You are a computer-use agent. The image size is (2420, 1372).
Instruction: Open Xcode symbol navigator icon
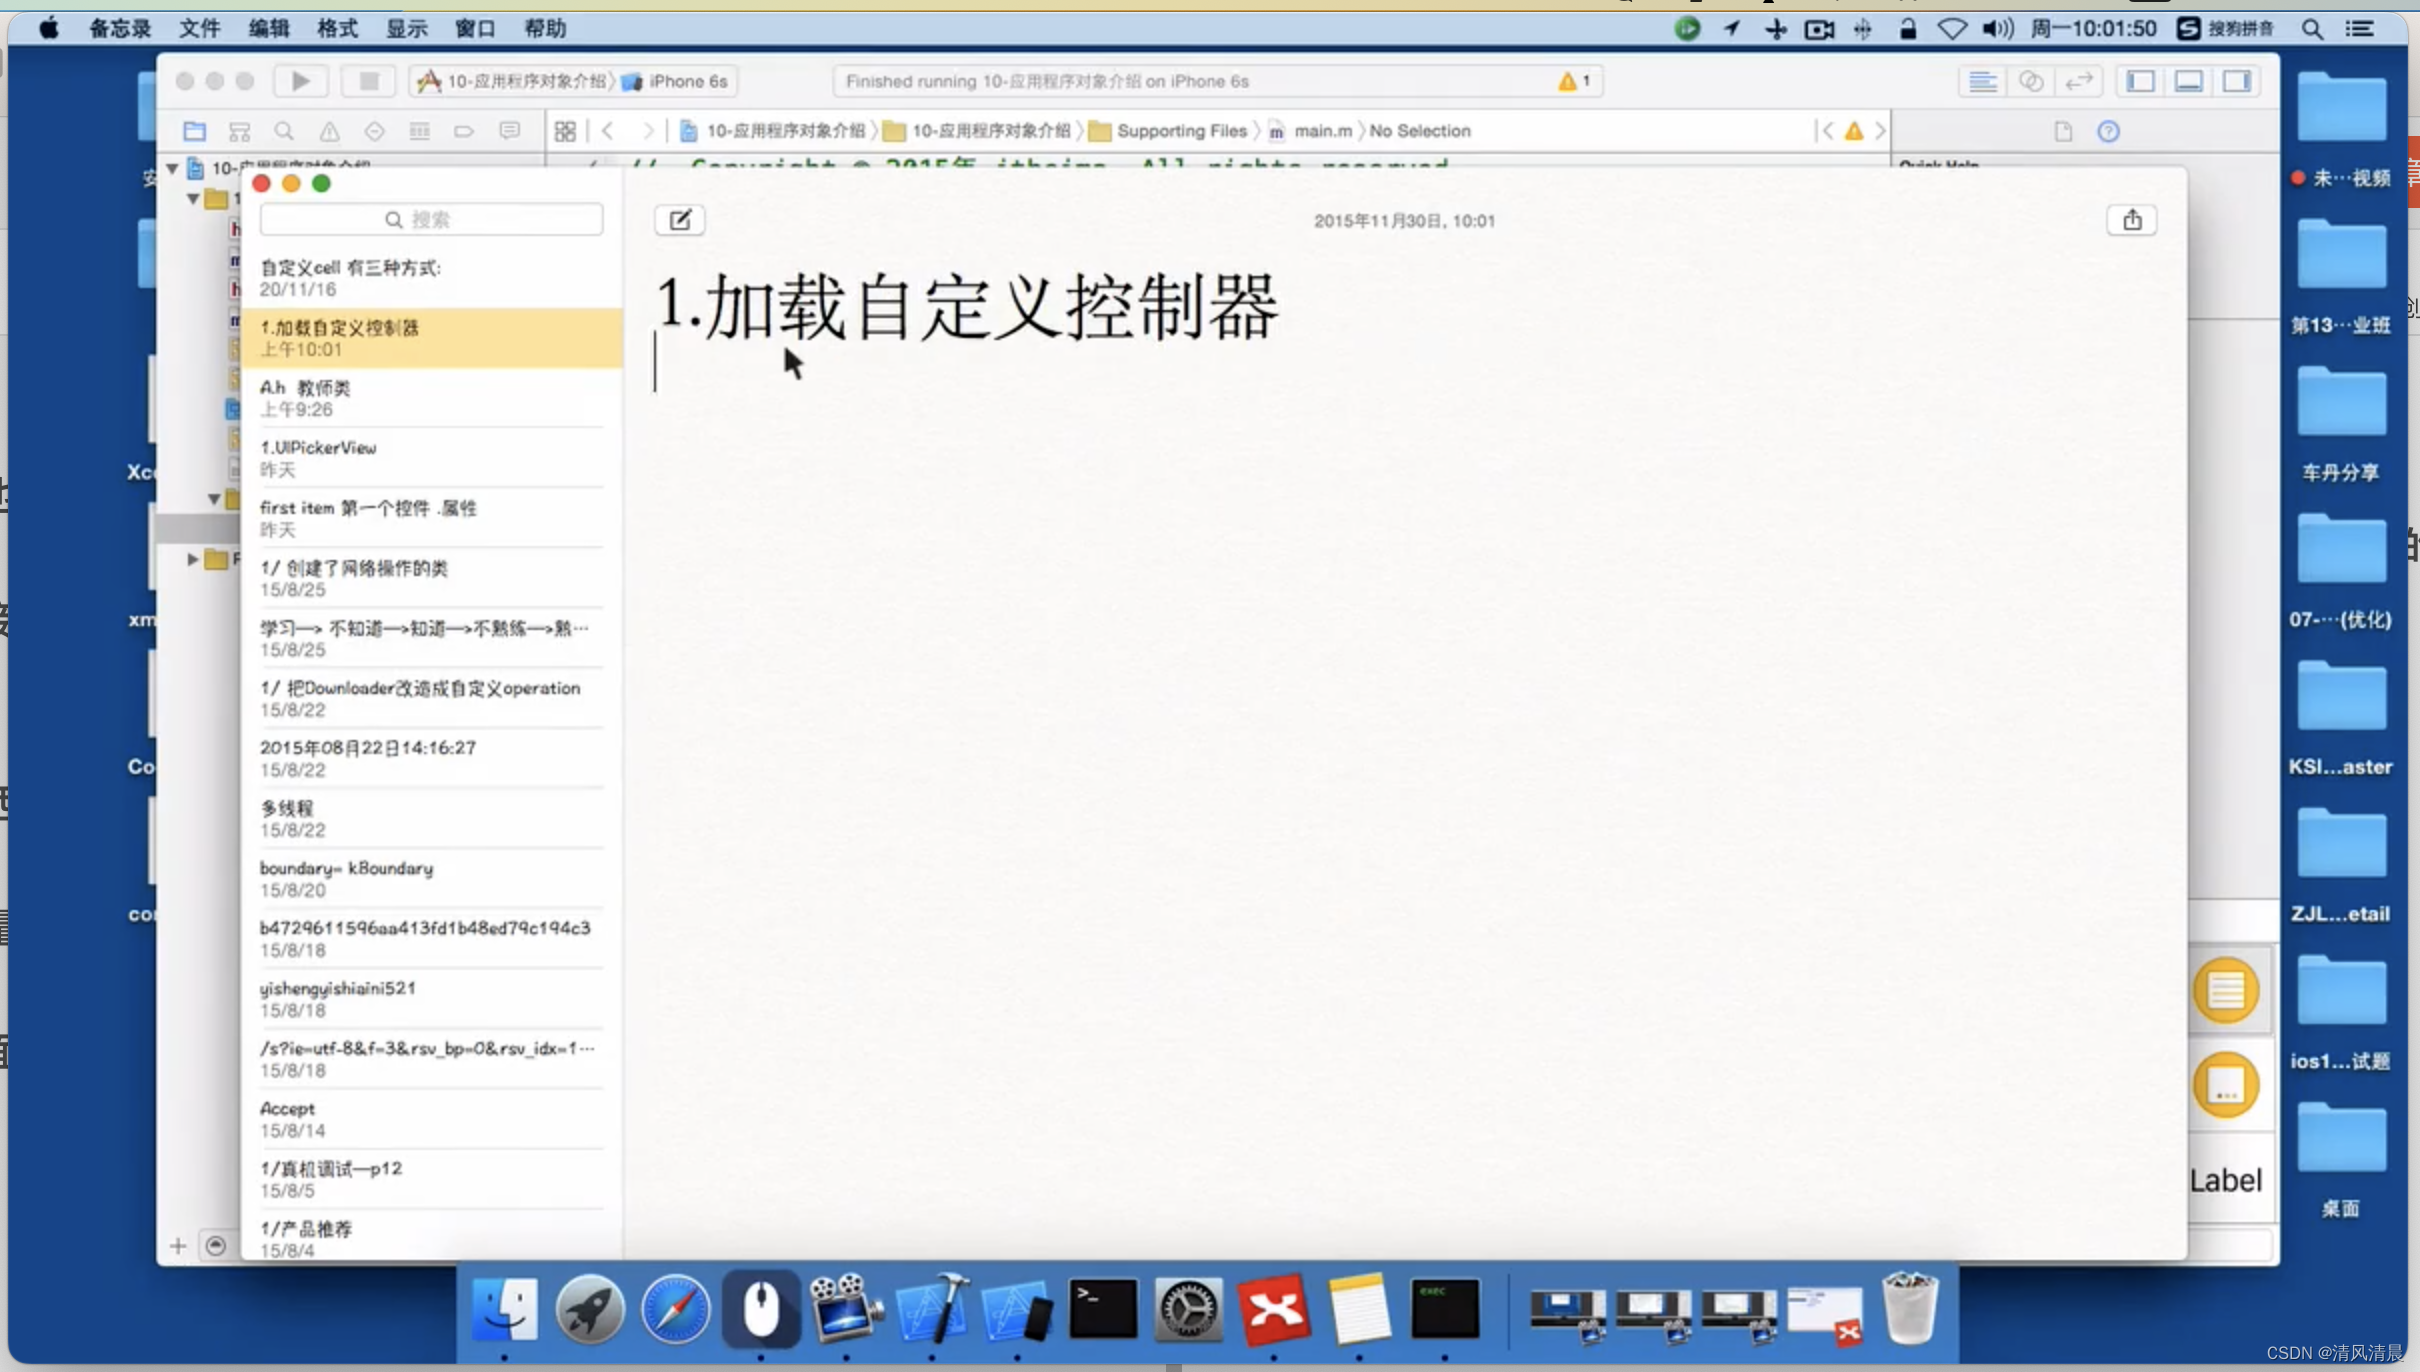pos(239,131)
